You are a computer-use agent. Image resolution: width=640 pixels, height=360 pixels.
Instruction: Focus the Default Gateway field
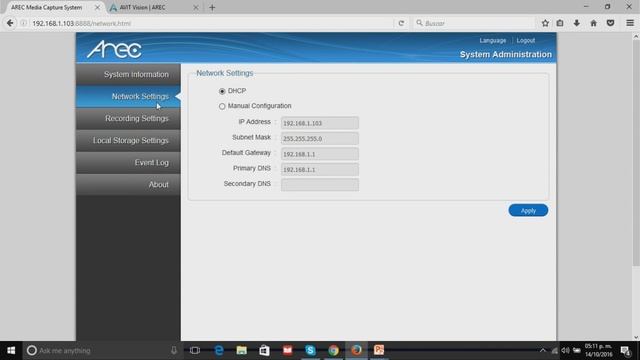click(320, 154)
